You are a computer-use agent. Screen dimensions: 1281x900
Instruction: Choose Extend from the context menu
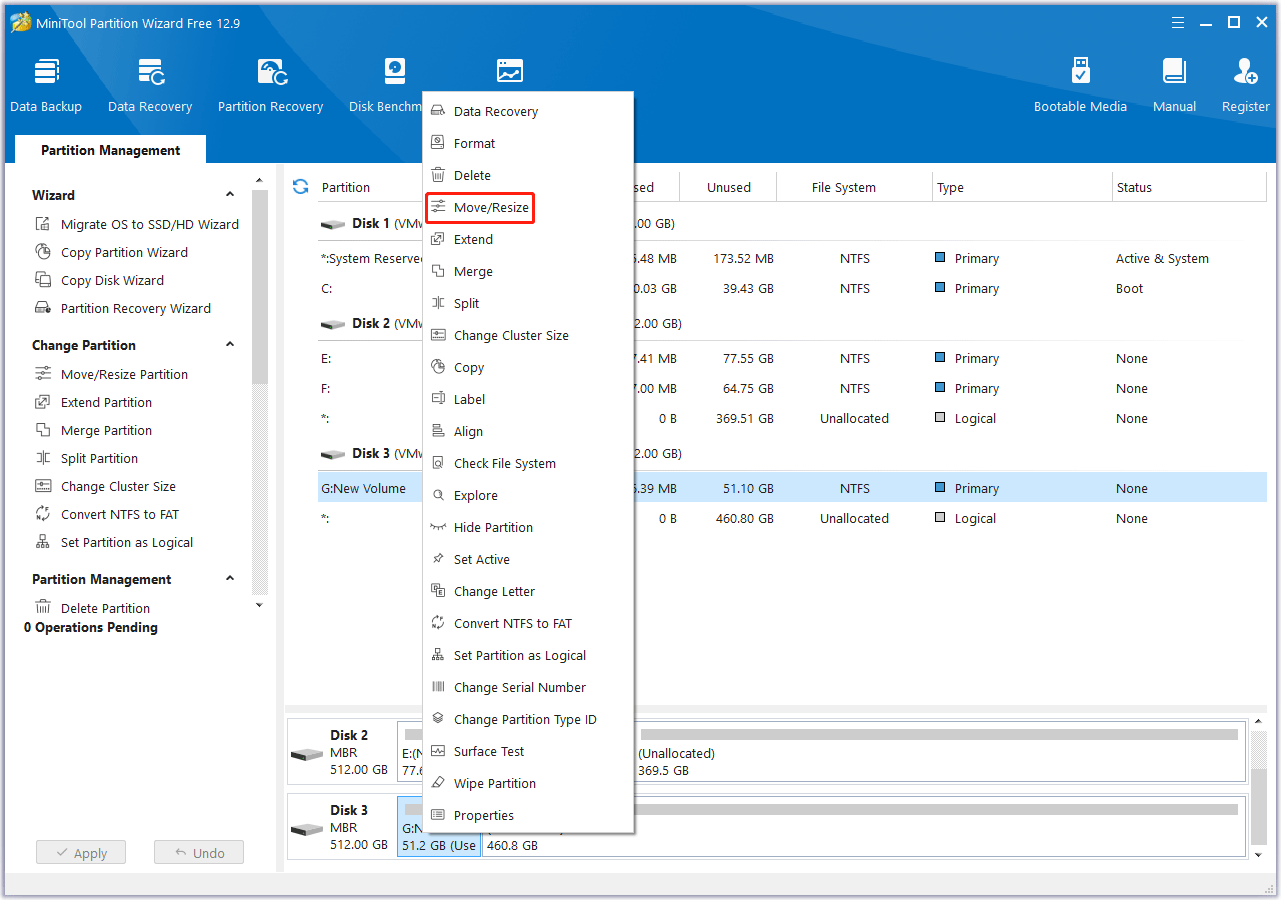point(528,239)
